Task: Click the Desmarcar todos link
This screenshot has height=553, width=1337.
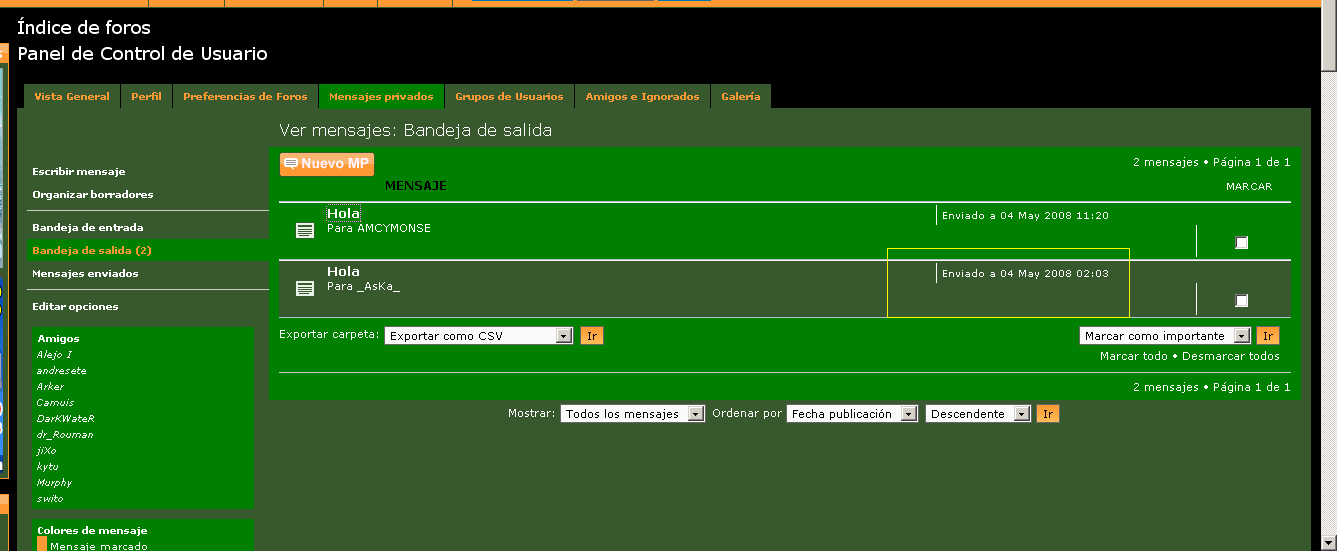Action: [x=1230, y=357]
